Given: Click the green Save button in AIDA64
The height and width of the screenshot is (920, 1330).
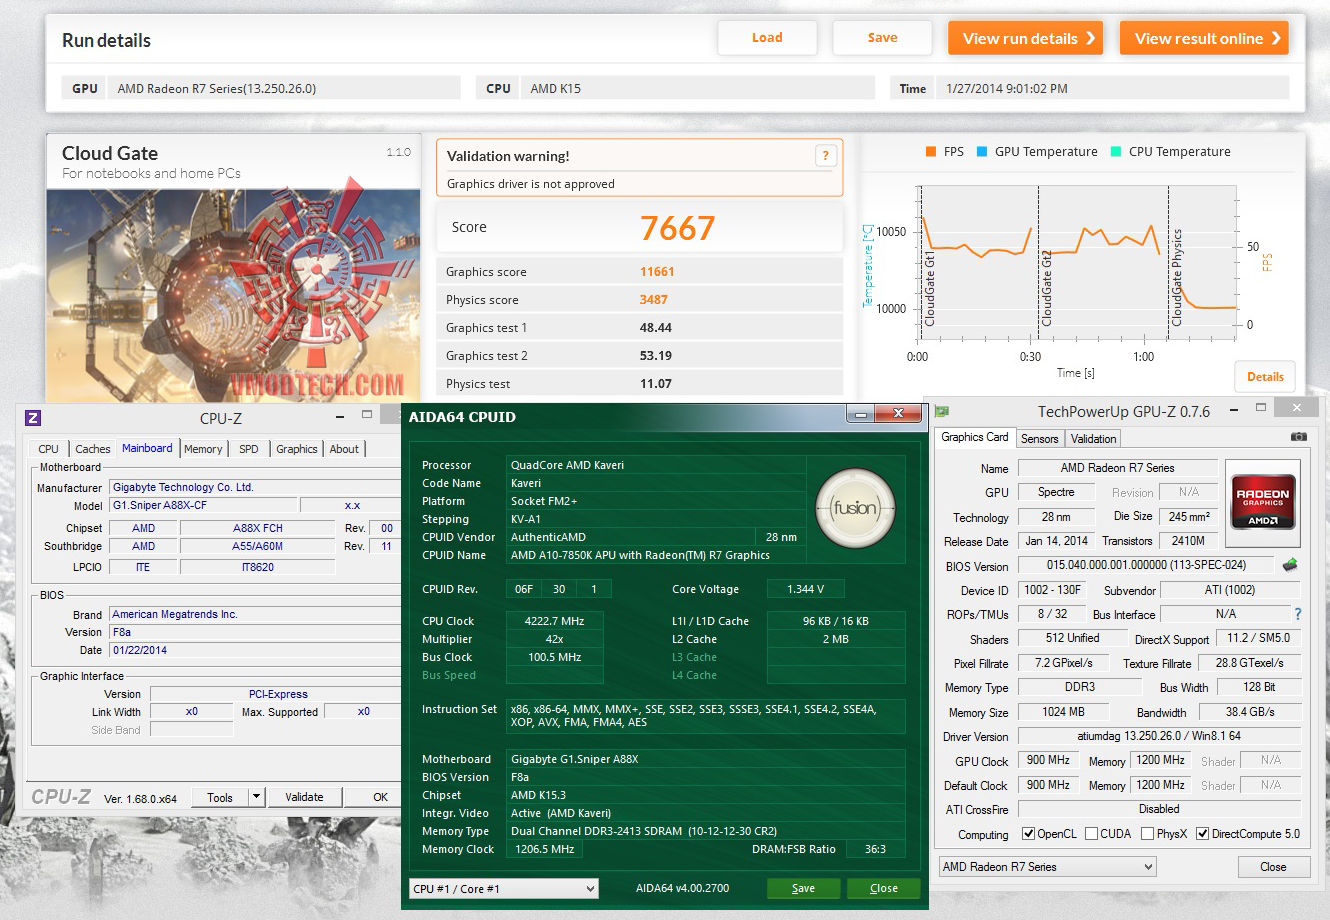Looking at the screenshot, I should coord(803,888).
